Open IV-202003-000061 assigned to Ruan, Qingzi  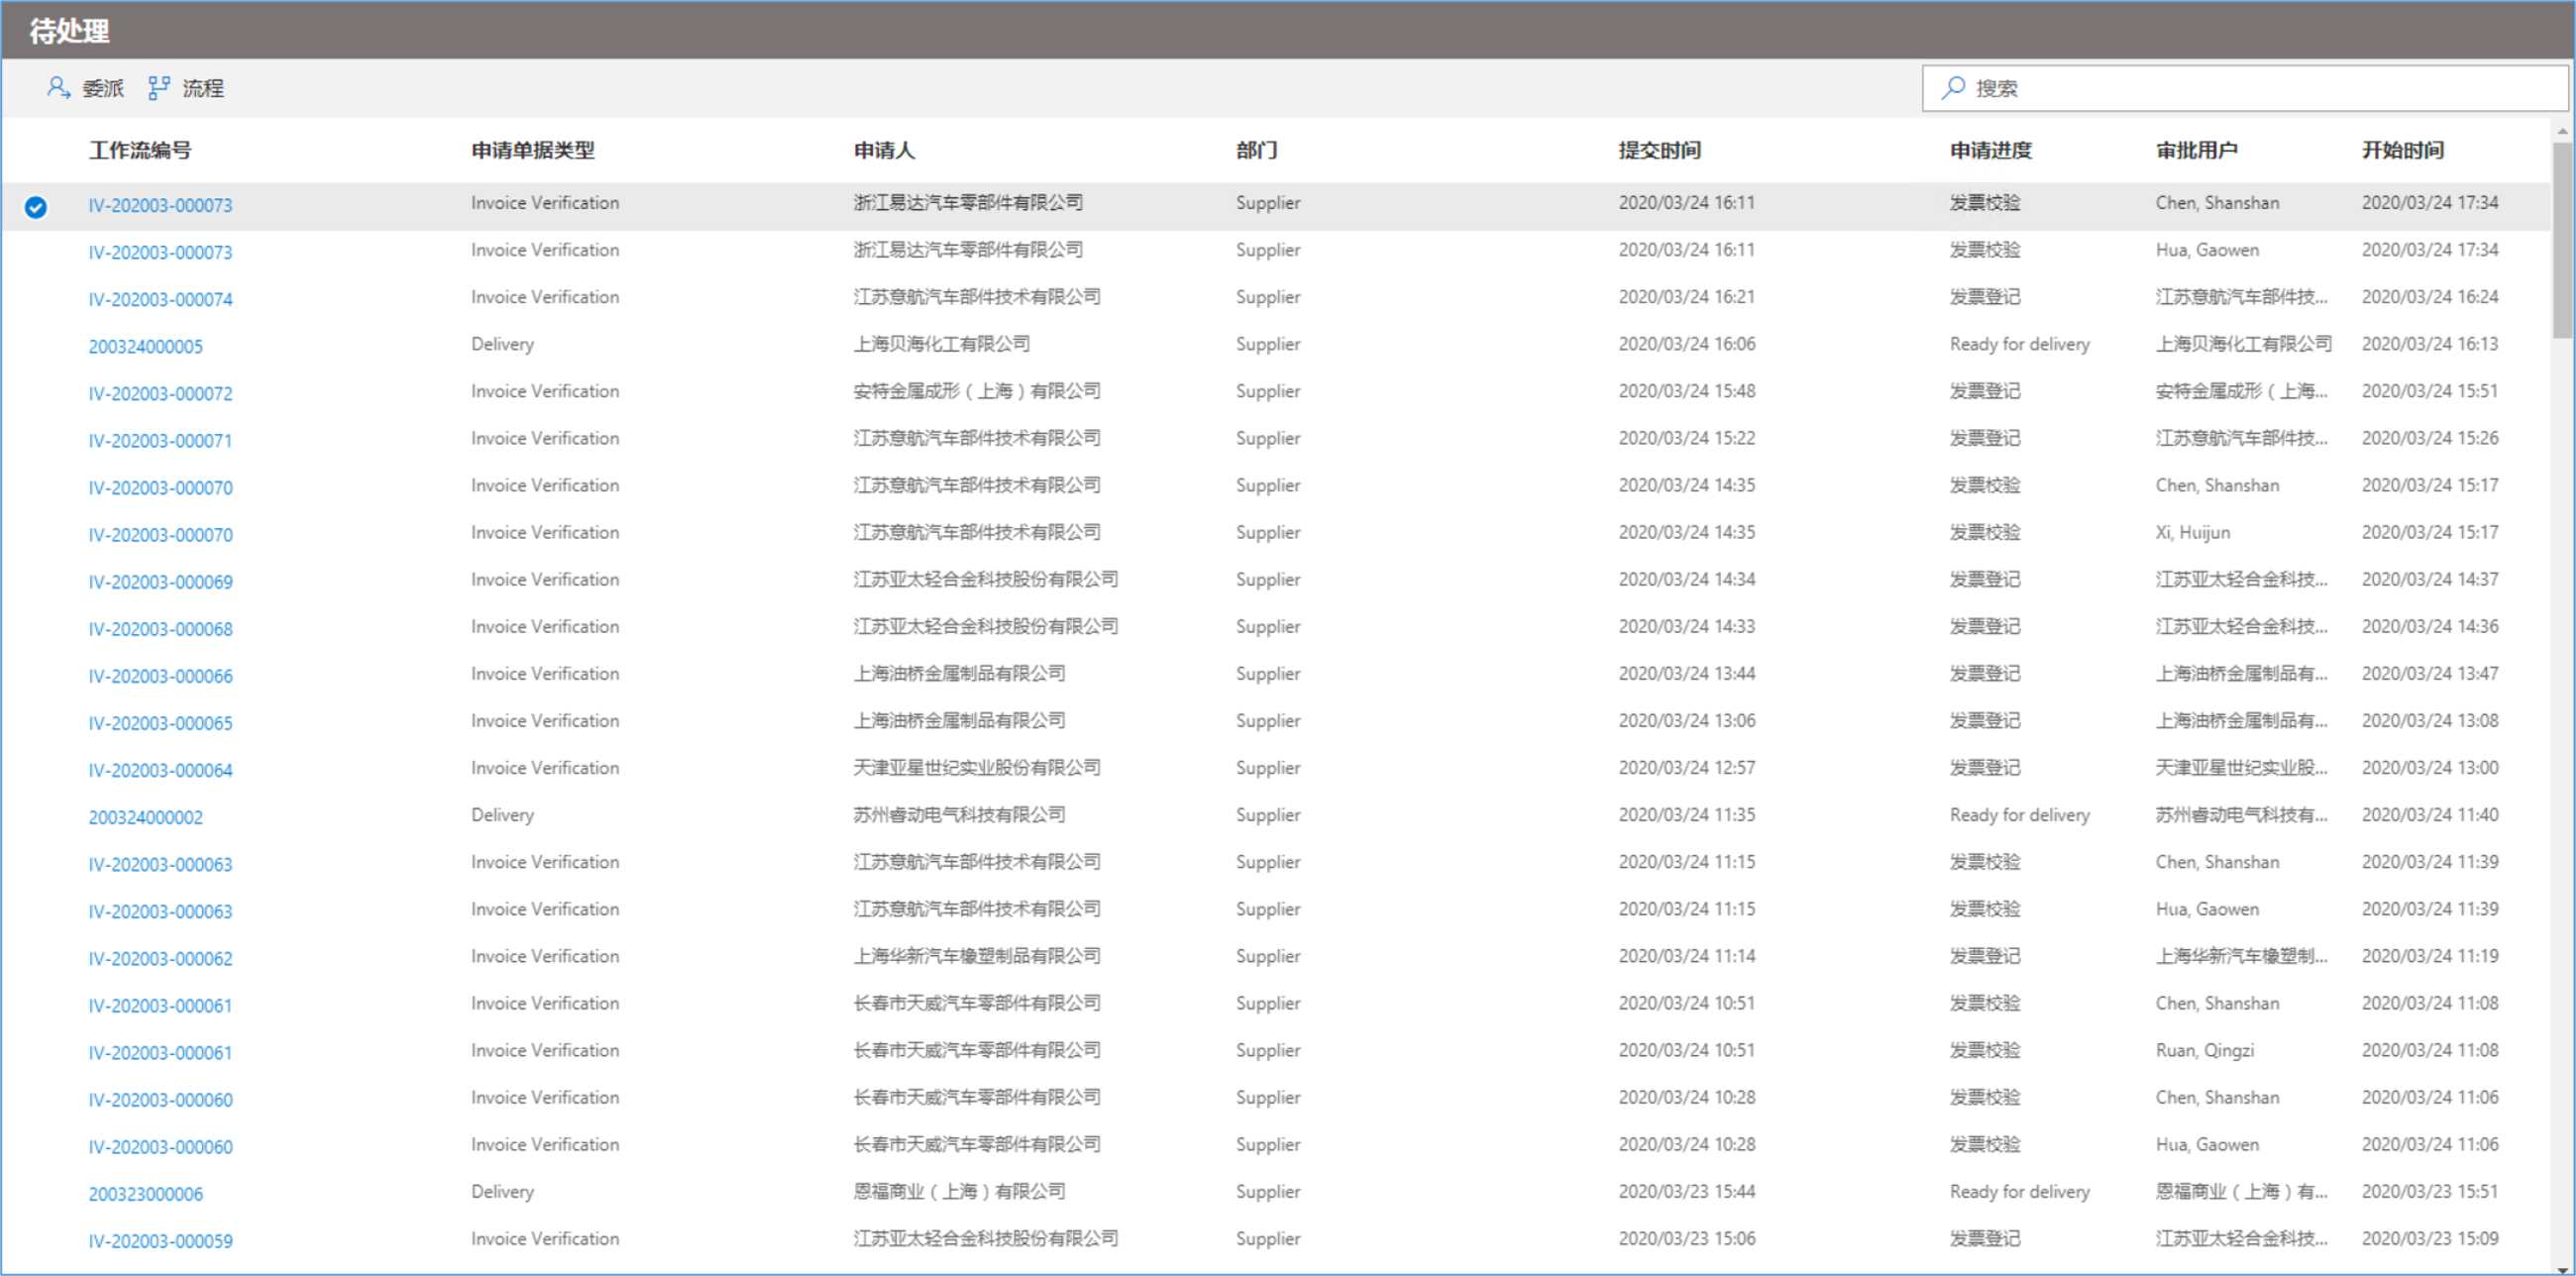point(160,1053)
